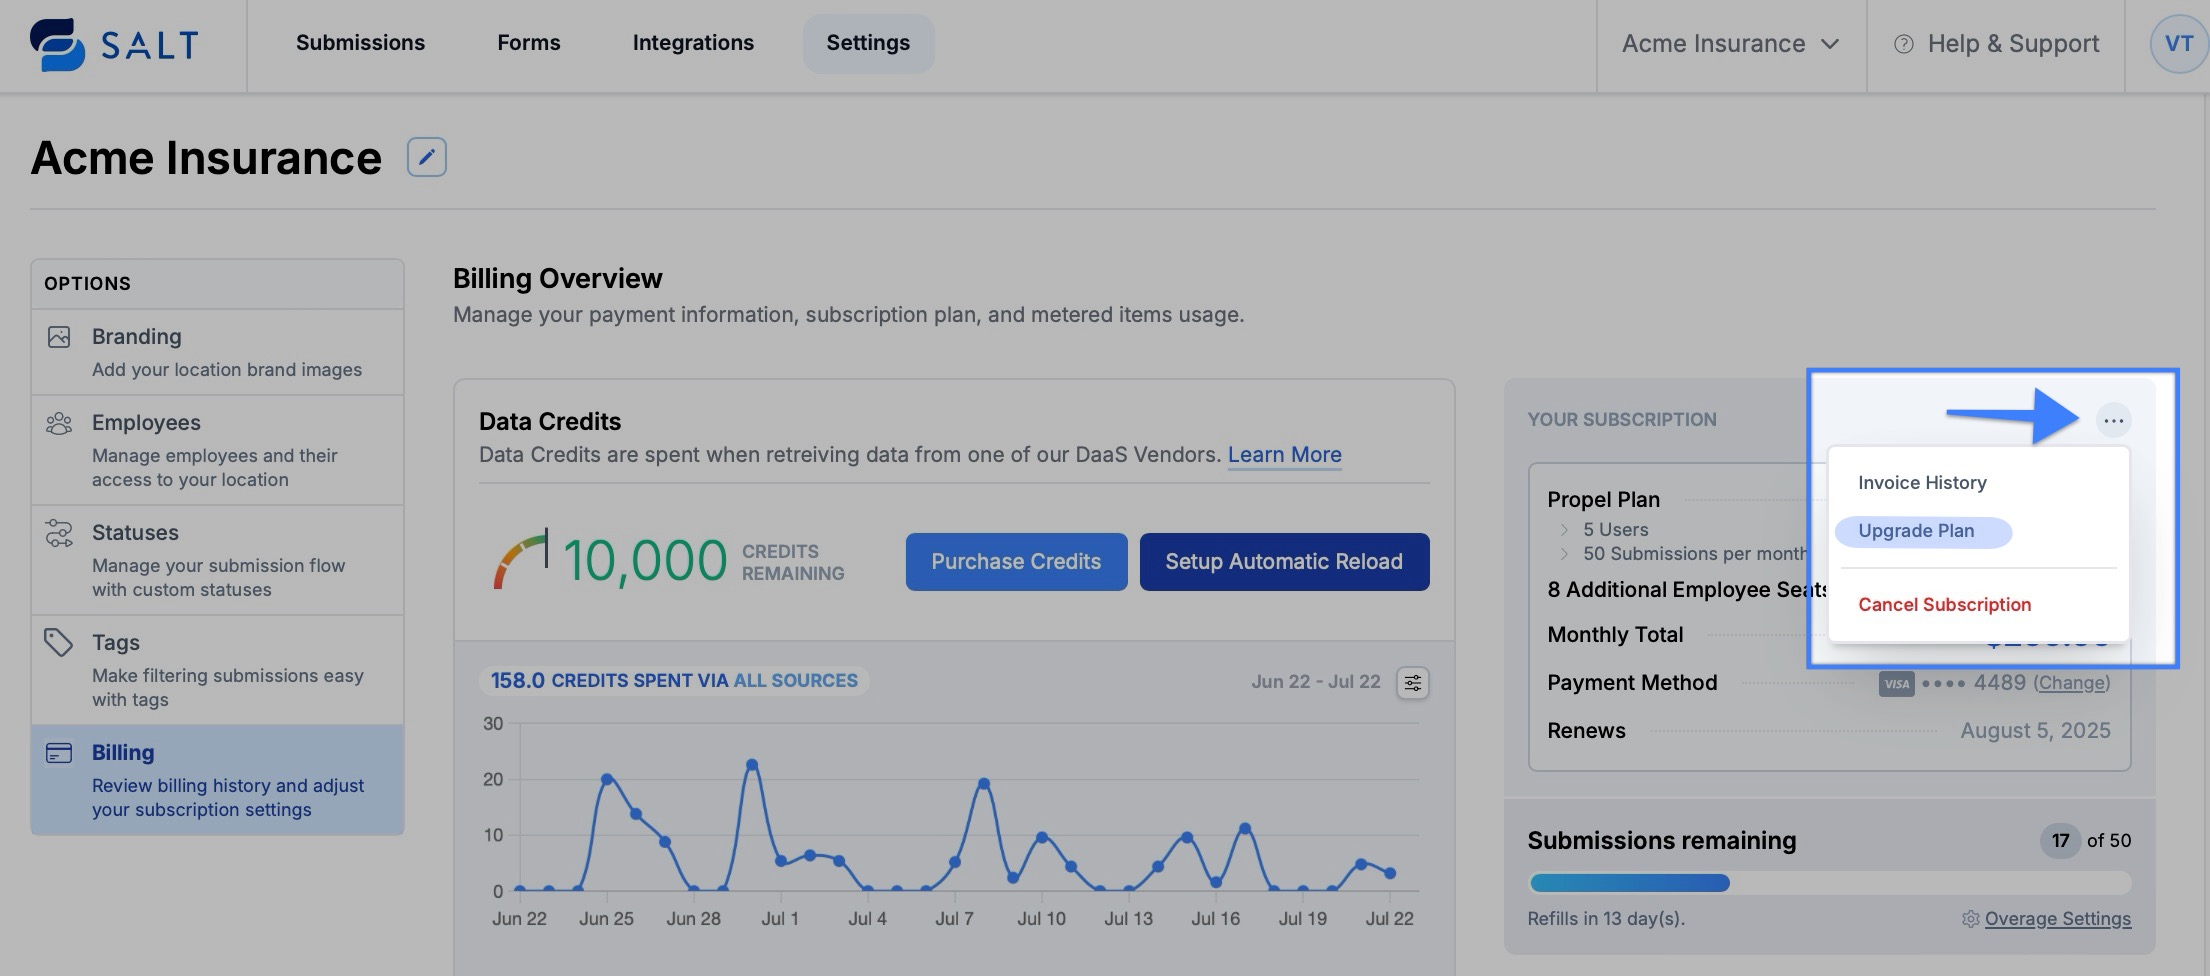Image resolution: width=2210 pixels, height=976 pixels.
Task: Follow the Learn More link
Action: pyautogui.click(x=1284, y=455)
